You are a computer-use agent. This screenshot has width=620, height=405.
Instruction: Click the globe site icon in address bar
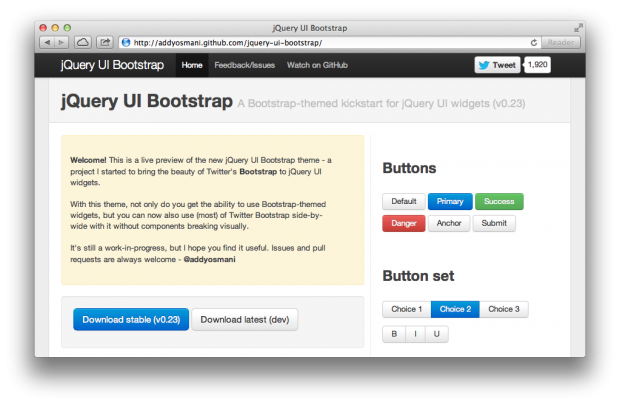[x=126, y=43]
